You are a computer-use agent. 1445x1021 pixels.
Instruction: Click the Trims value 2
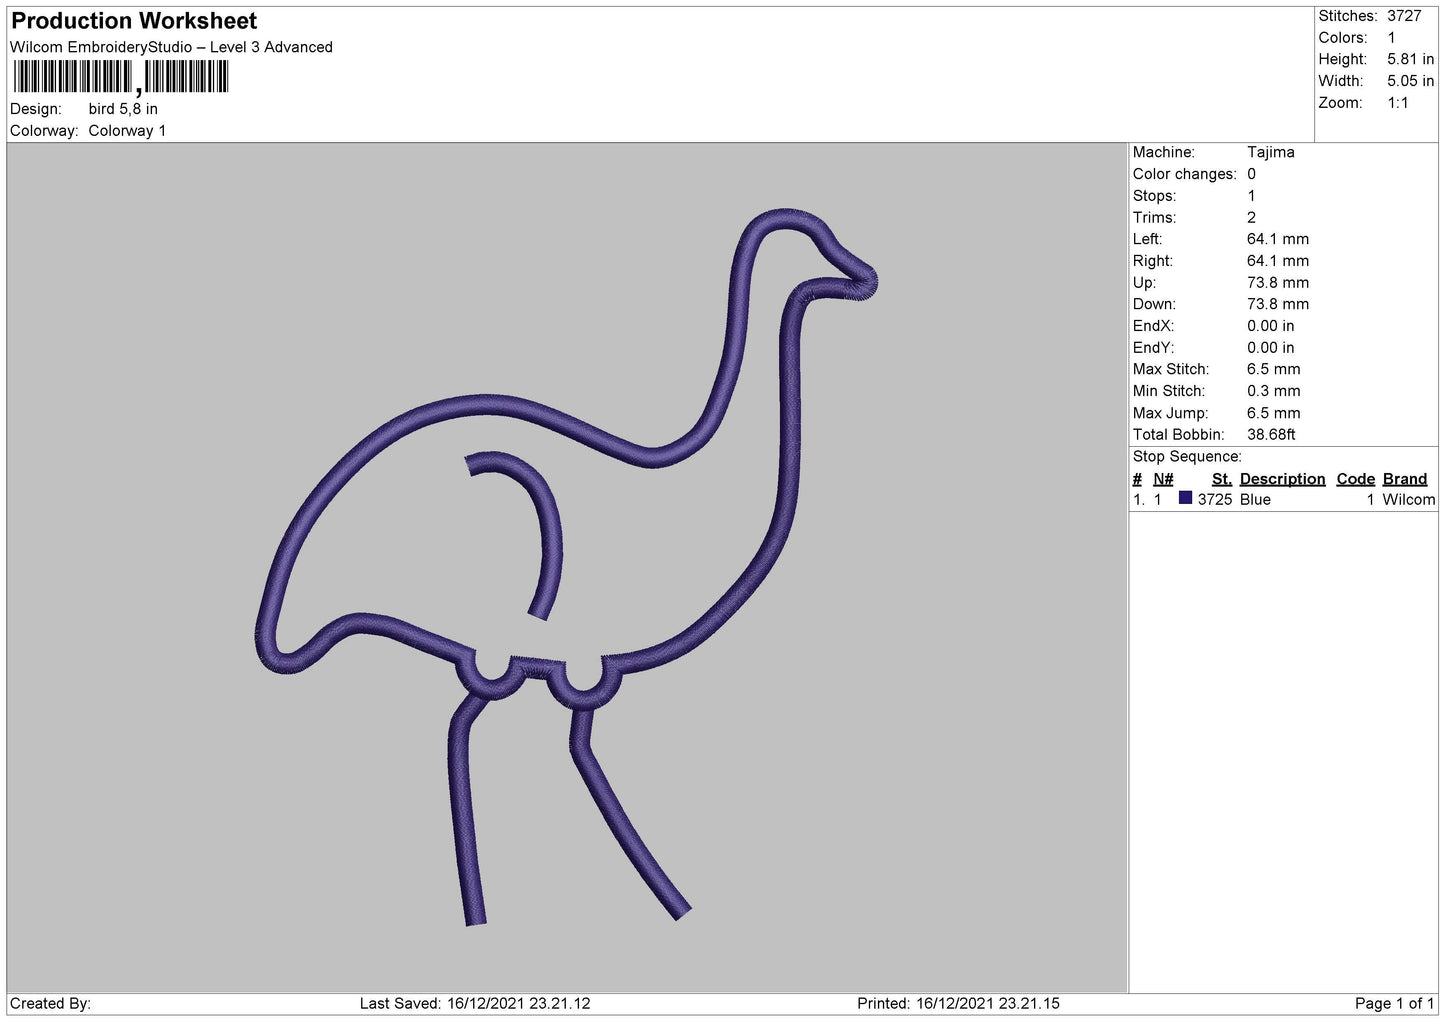1251,218
